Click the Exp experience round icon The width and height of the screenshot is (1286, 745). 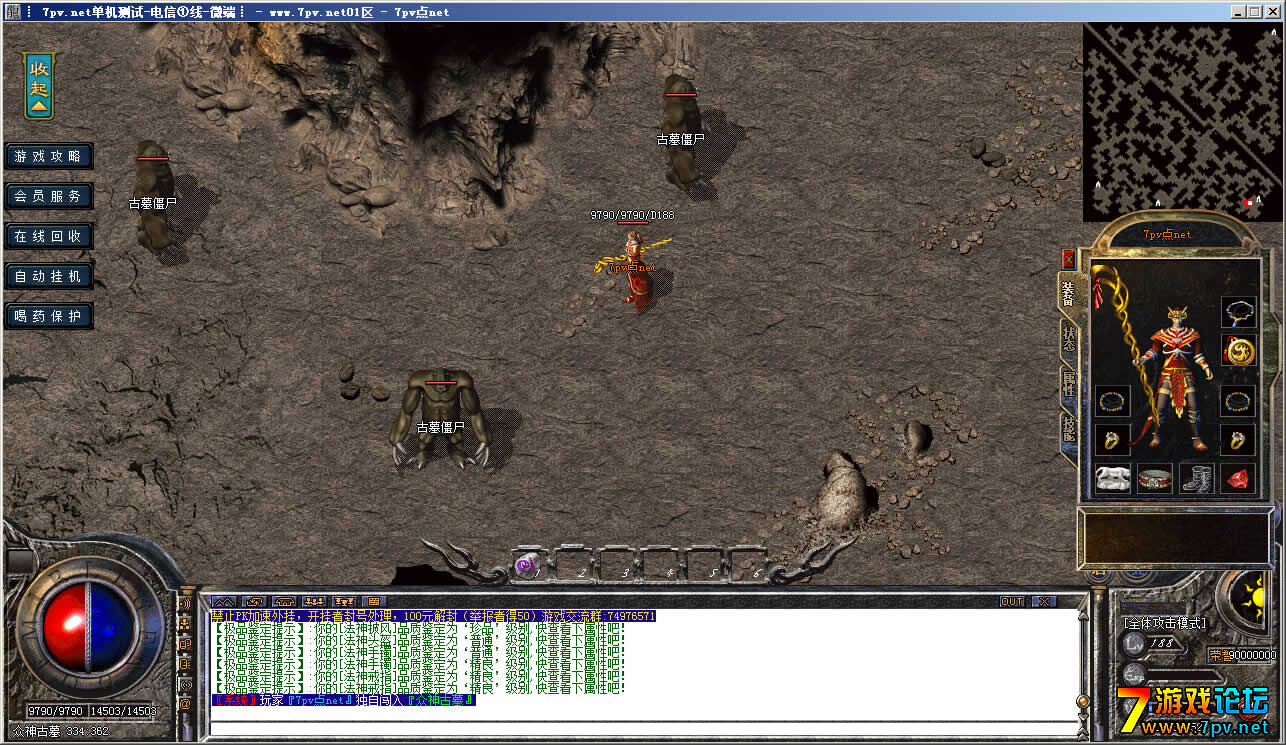(x=1133, y=676)
